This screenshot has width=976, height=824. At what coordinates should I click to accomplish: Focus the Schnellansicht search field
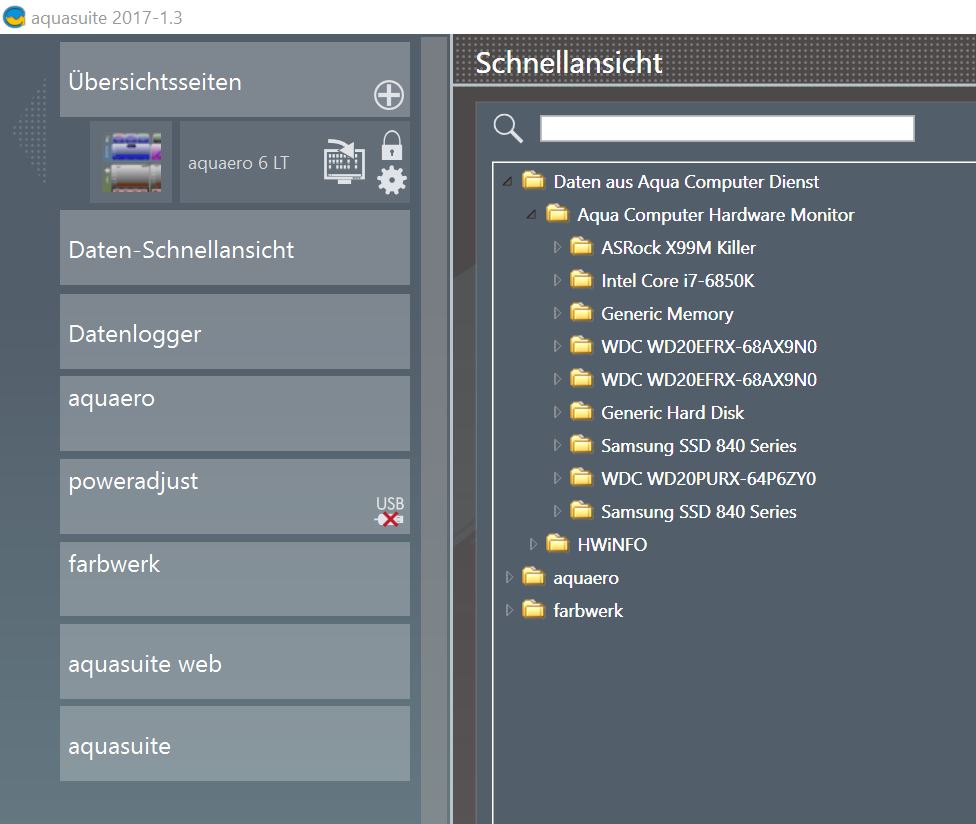727,128
